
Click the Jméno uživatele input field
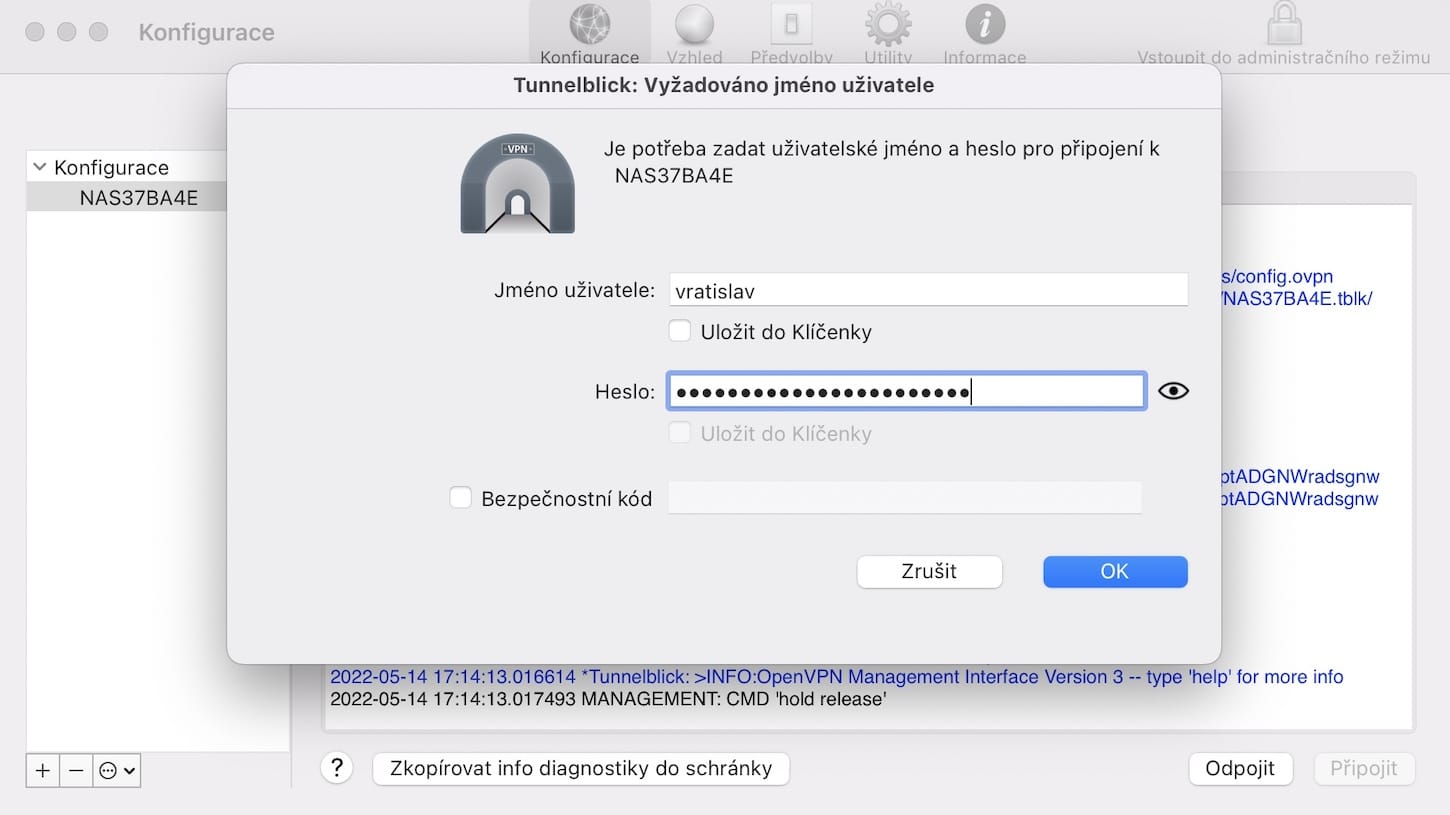click(x=928, y=290)
